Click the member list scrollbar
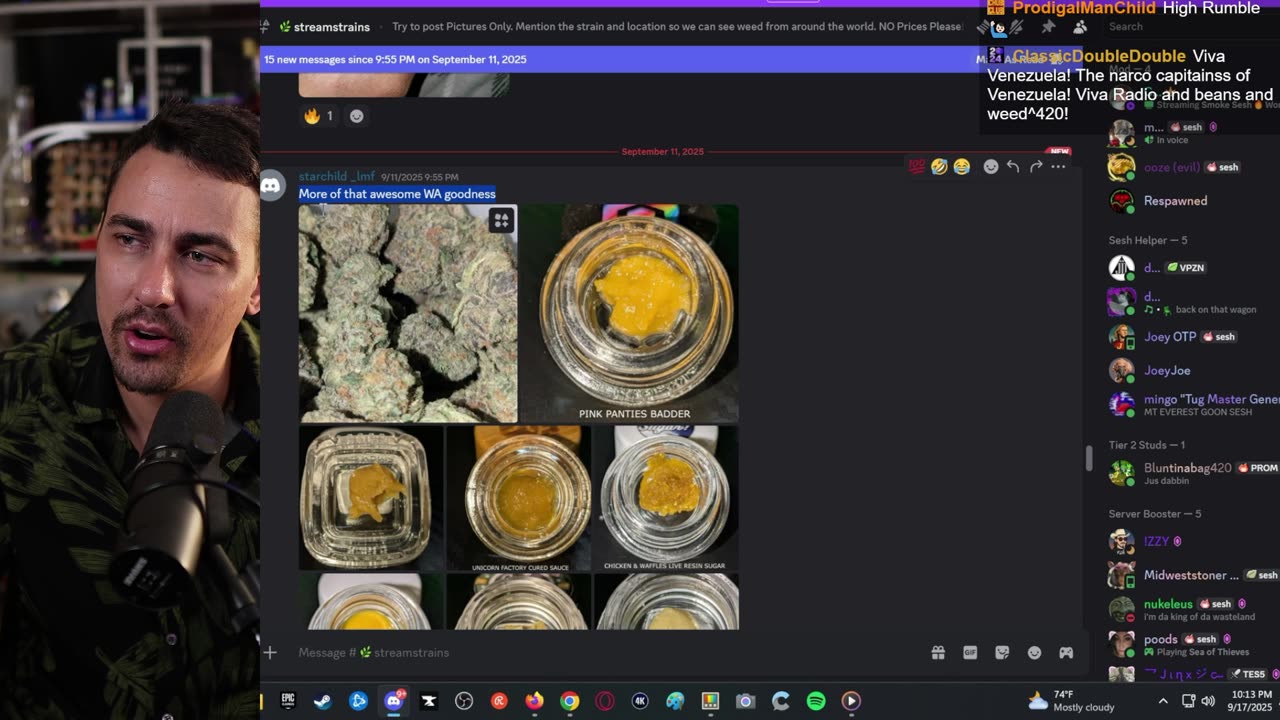The image size is (1280, 720). tap(1089, 459)
